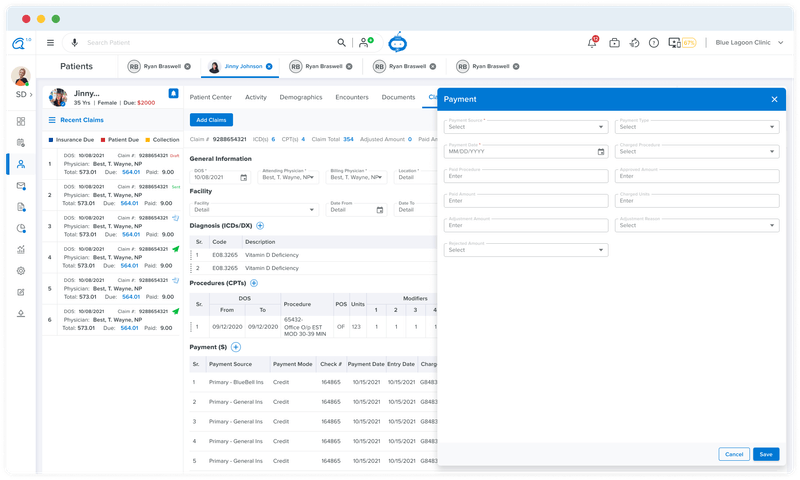Click plus icon next to Payment (S)

[236, 347]
